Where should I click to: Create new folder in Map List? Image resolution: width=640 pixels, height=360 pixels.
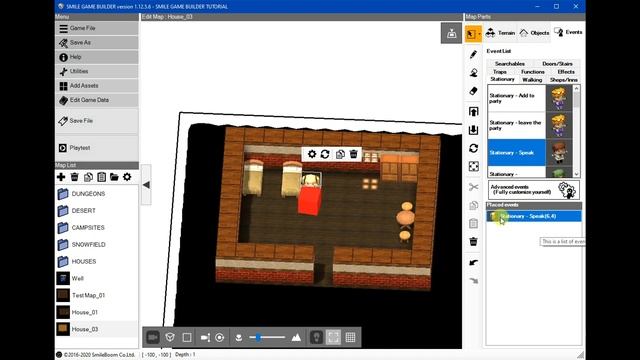click(114, 177)
